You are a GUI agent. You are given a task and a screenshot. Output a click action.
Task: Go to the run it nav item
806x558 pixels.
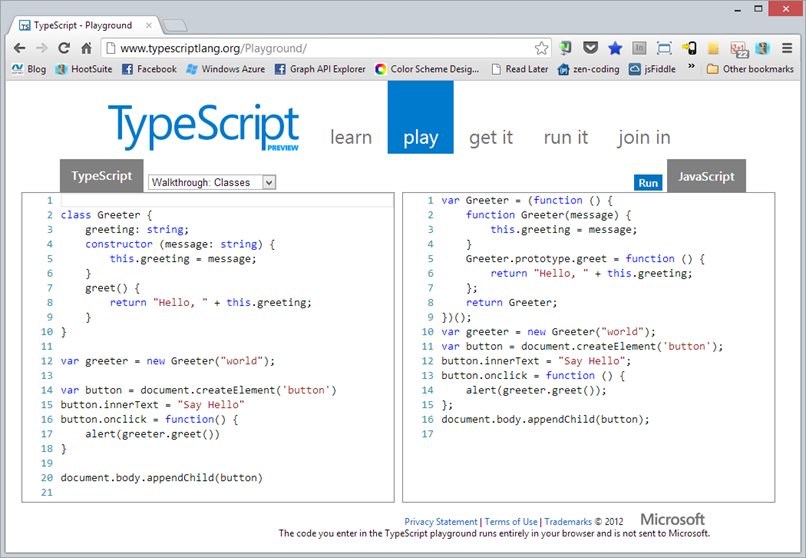point(565,137)
